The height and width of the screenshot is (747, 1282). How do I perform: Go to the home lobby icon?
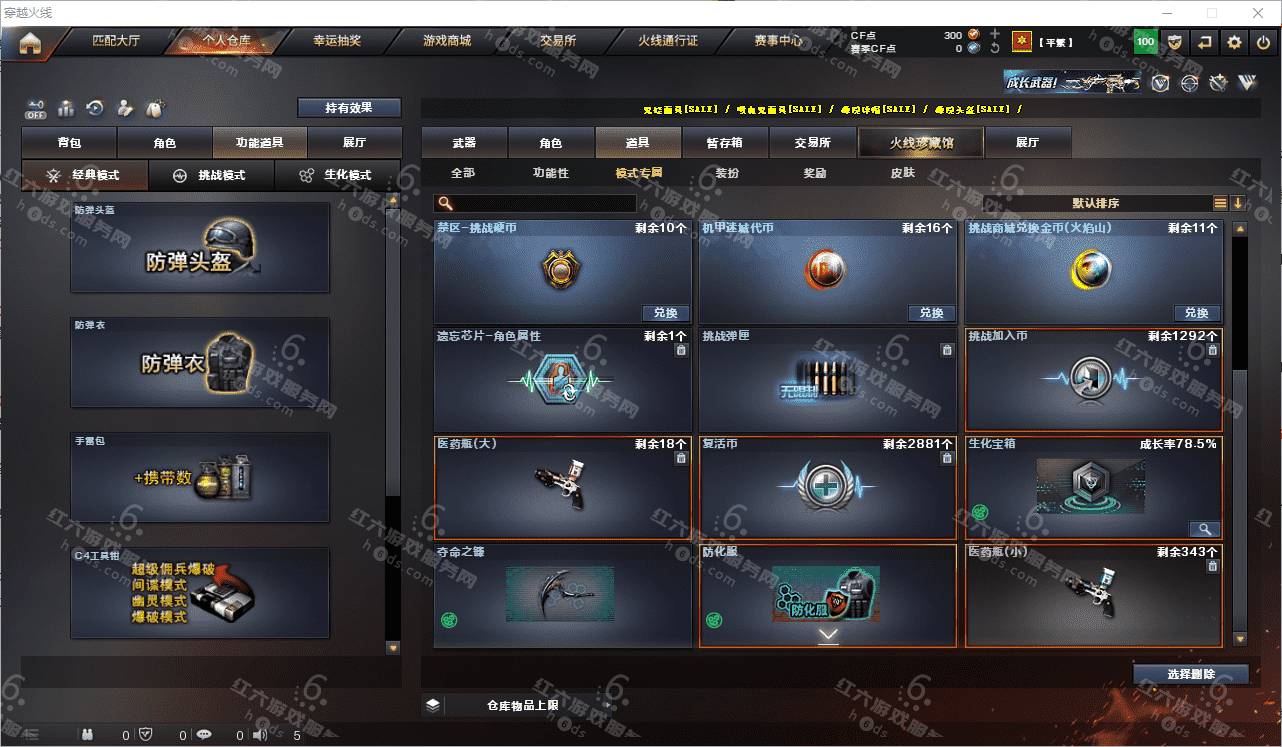(x=30, y=43)
